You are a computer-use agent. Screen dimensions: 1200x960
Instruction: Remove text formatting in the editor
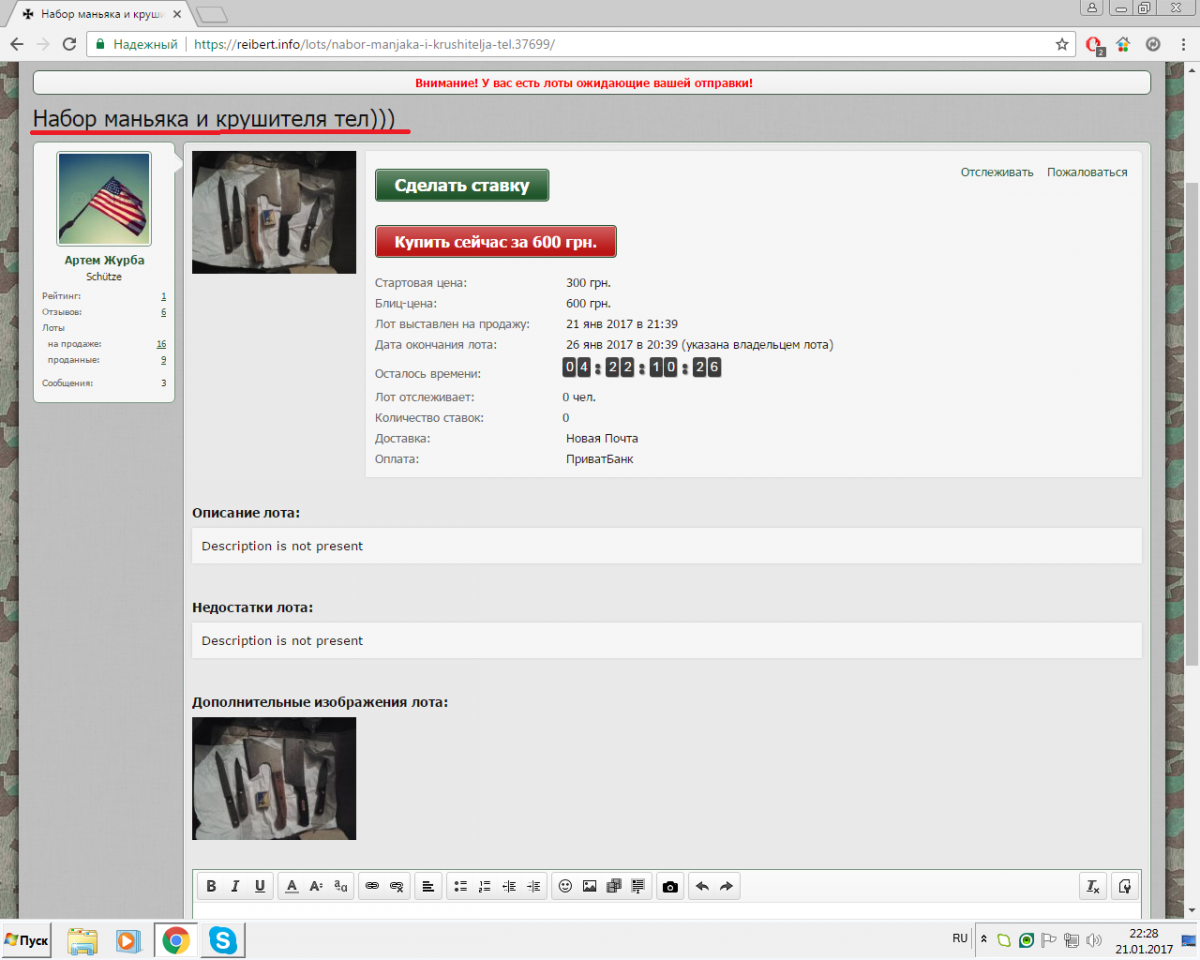click(x=1094, y=886)
